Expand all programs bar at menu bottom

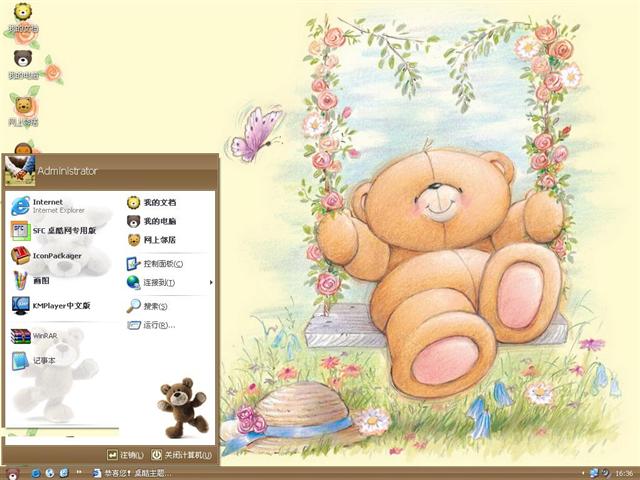pos(62,432)
